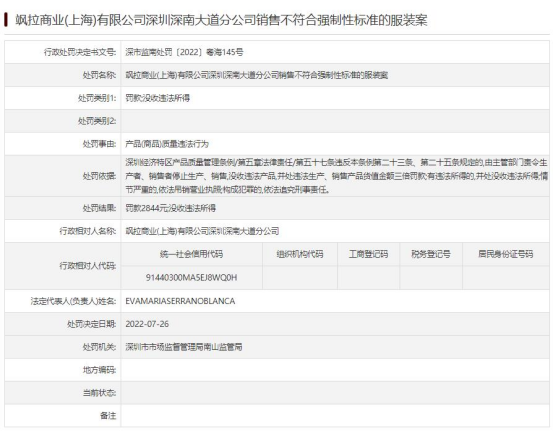Click the 处罚事由 label
Image resolution: width=554 pixels, height=431 pixels.
[x=99, y=144]
